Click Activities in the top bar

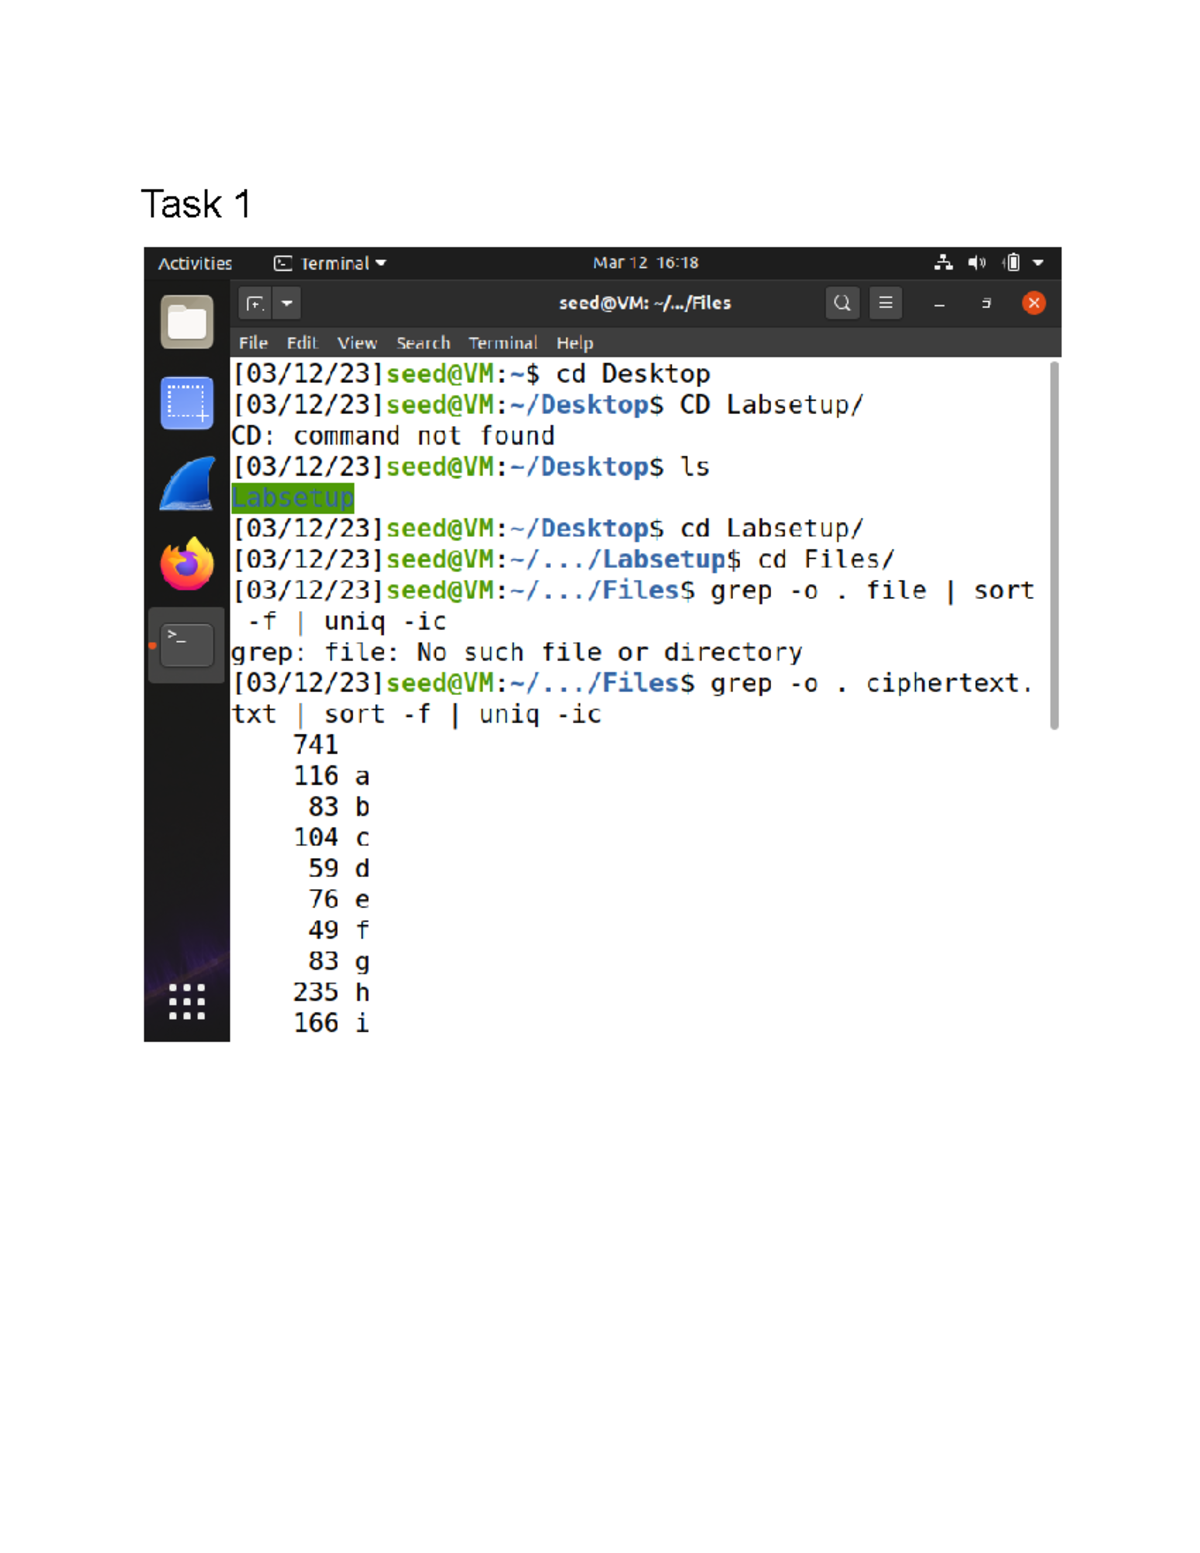194,262
